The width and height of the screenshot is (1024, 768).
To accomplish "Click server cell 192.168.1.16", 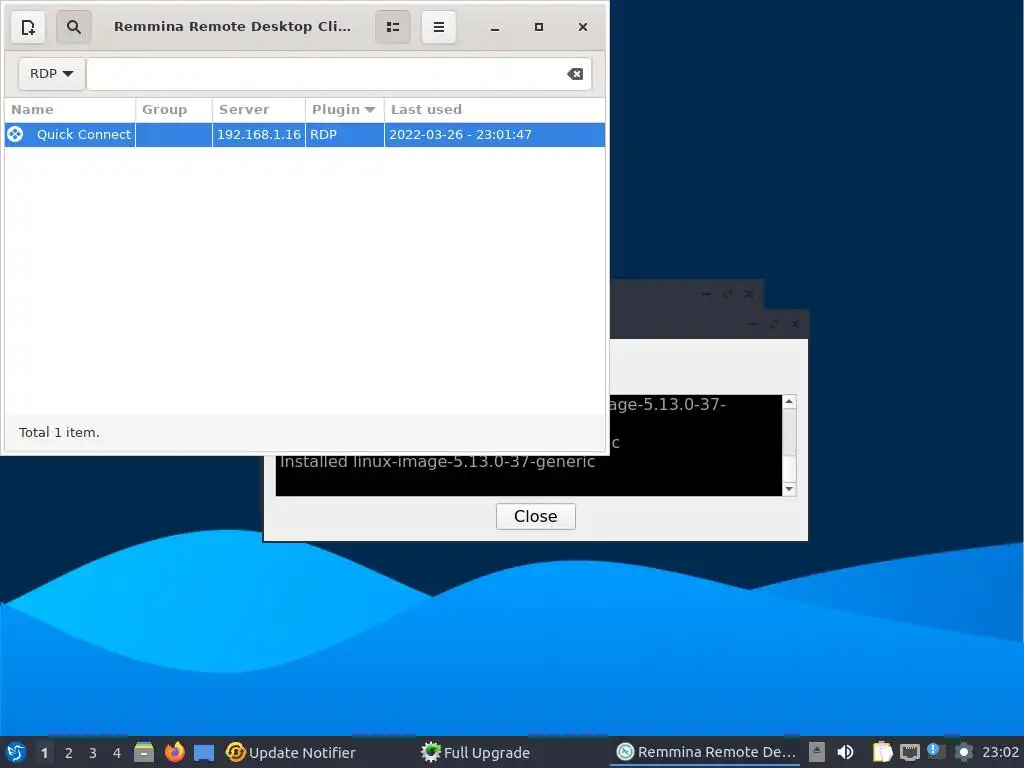I will coord(259,135).
